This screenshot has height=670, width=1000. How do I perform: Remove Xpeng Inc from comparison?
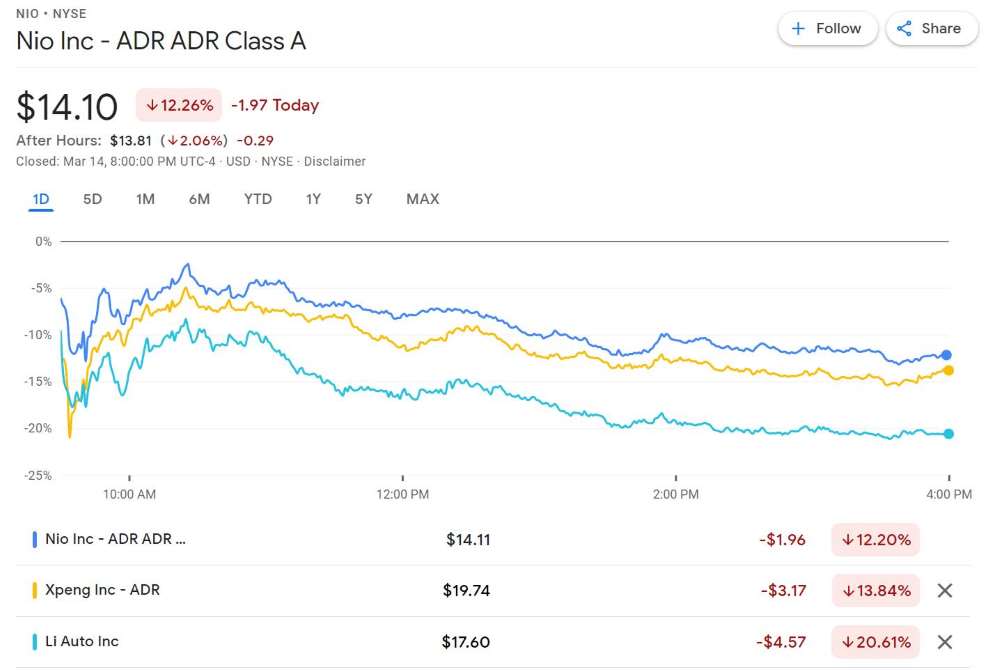(944, 590)
